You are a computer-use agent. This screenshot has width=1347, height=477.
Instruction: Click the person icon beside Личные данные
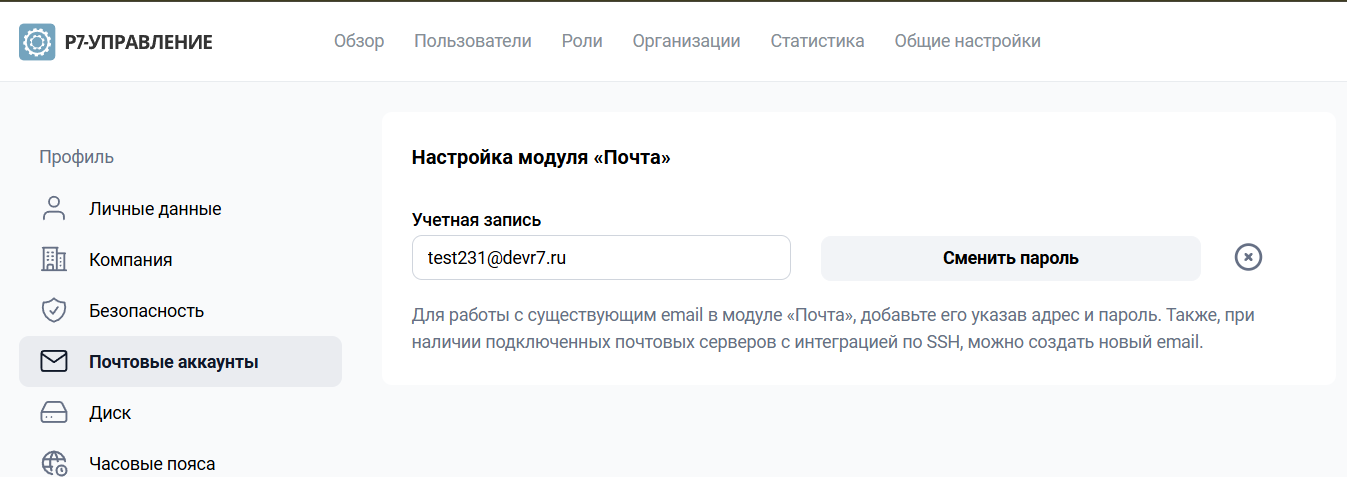click(54, 208)
